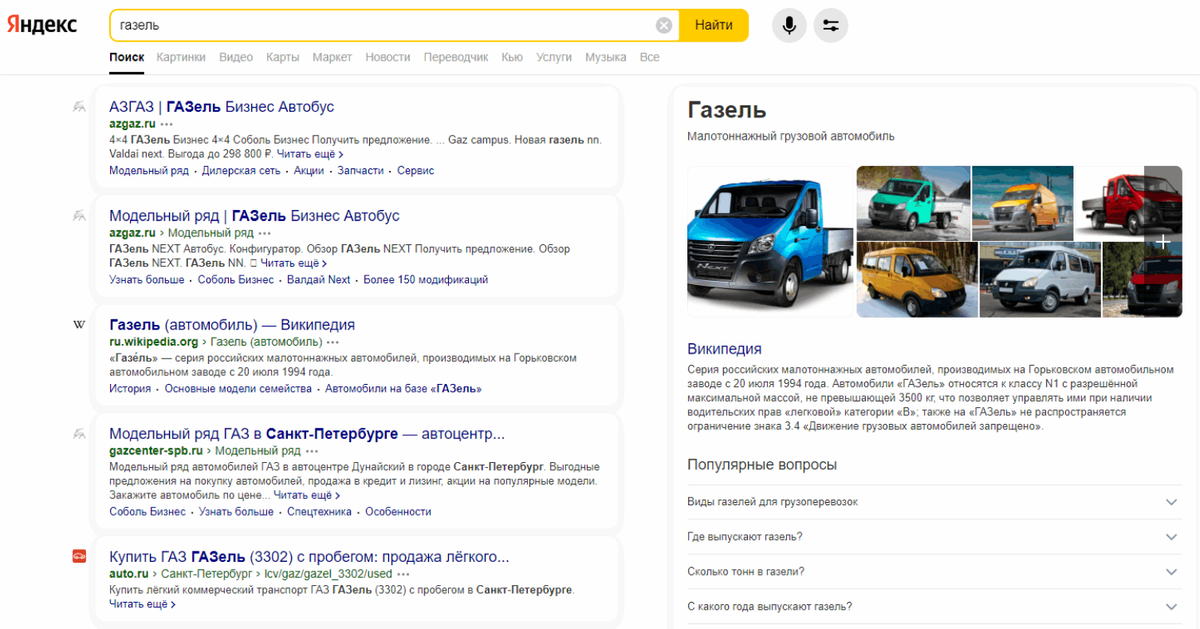The height and width of the screenshot is (629, 1200).
Task: Open result Модельный ряд | ГАЗель Бизнес Автобус
Action: [254, 215]
